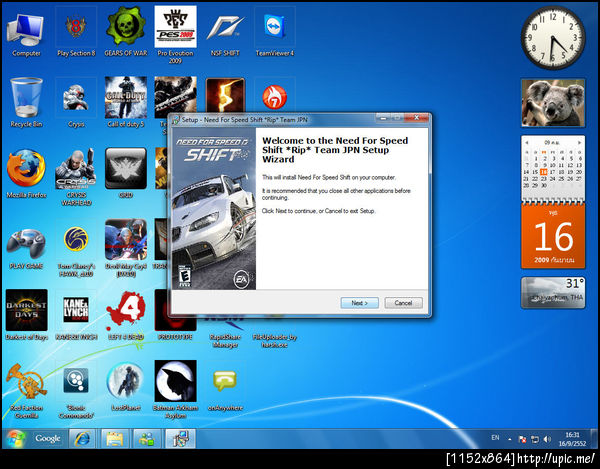Open Windows Explorer folder on taskbar
Viewport: 600px width, 469px height.
[114, 439]
